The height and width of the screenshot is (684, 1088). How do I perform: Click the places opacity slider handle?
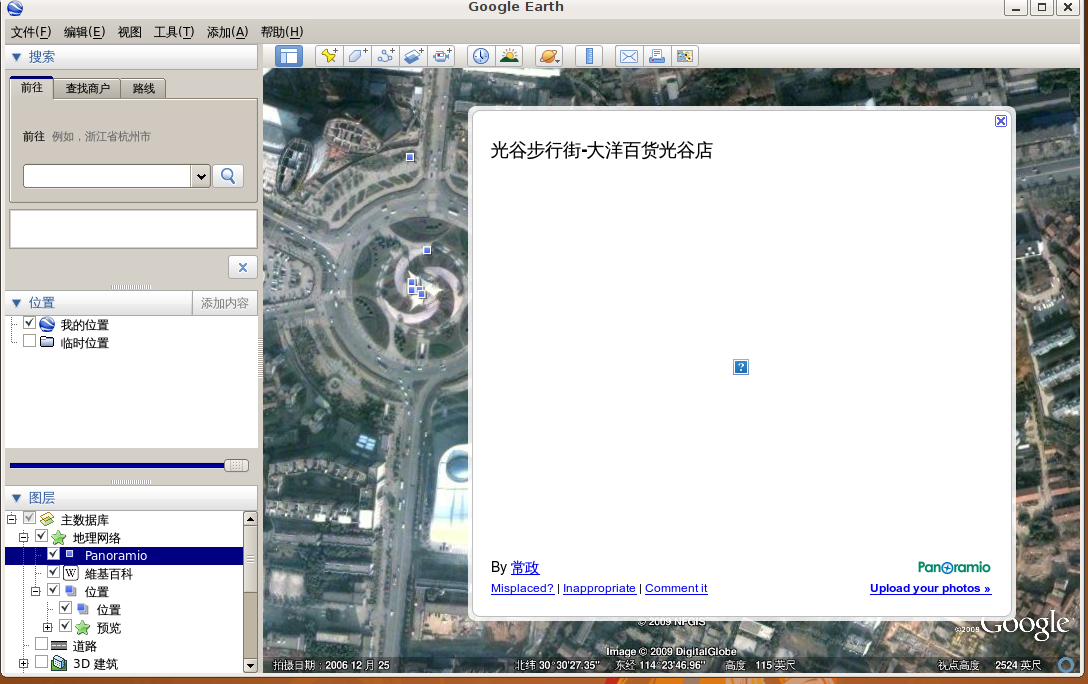tap(237, 465)
